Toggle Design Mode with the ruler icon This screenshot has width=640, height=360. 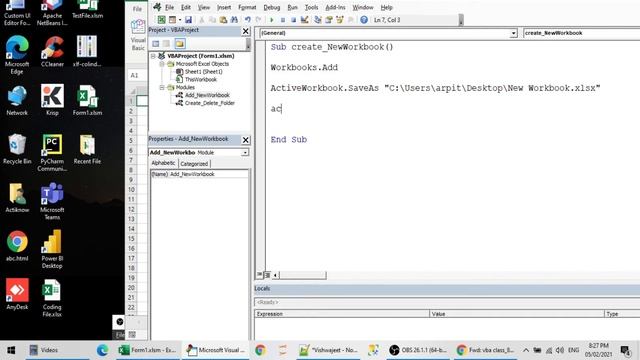(304, 20)
